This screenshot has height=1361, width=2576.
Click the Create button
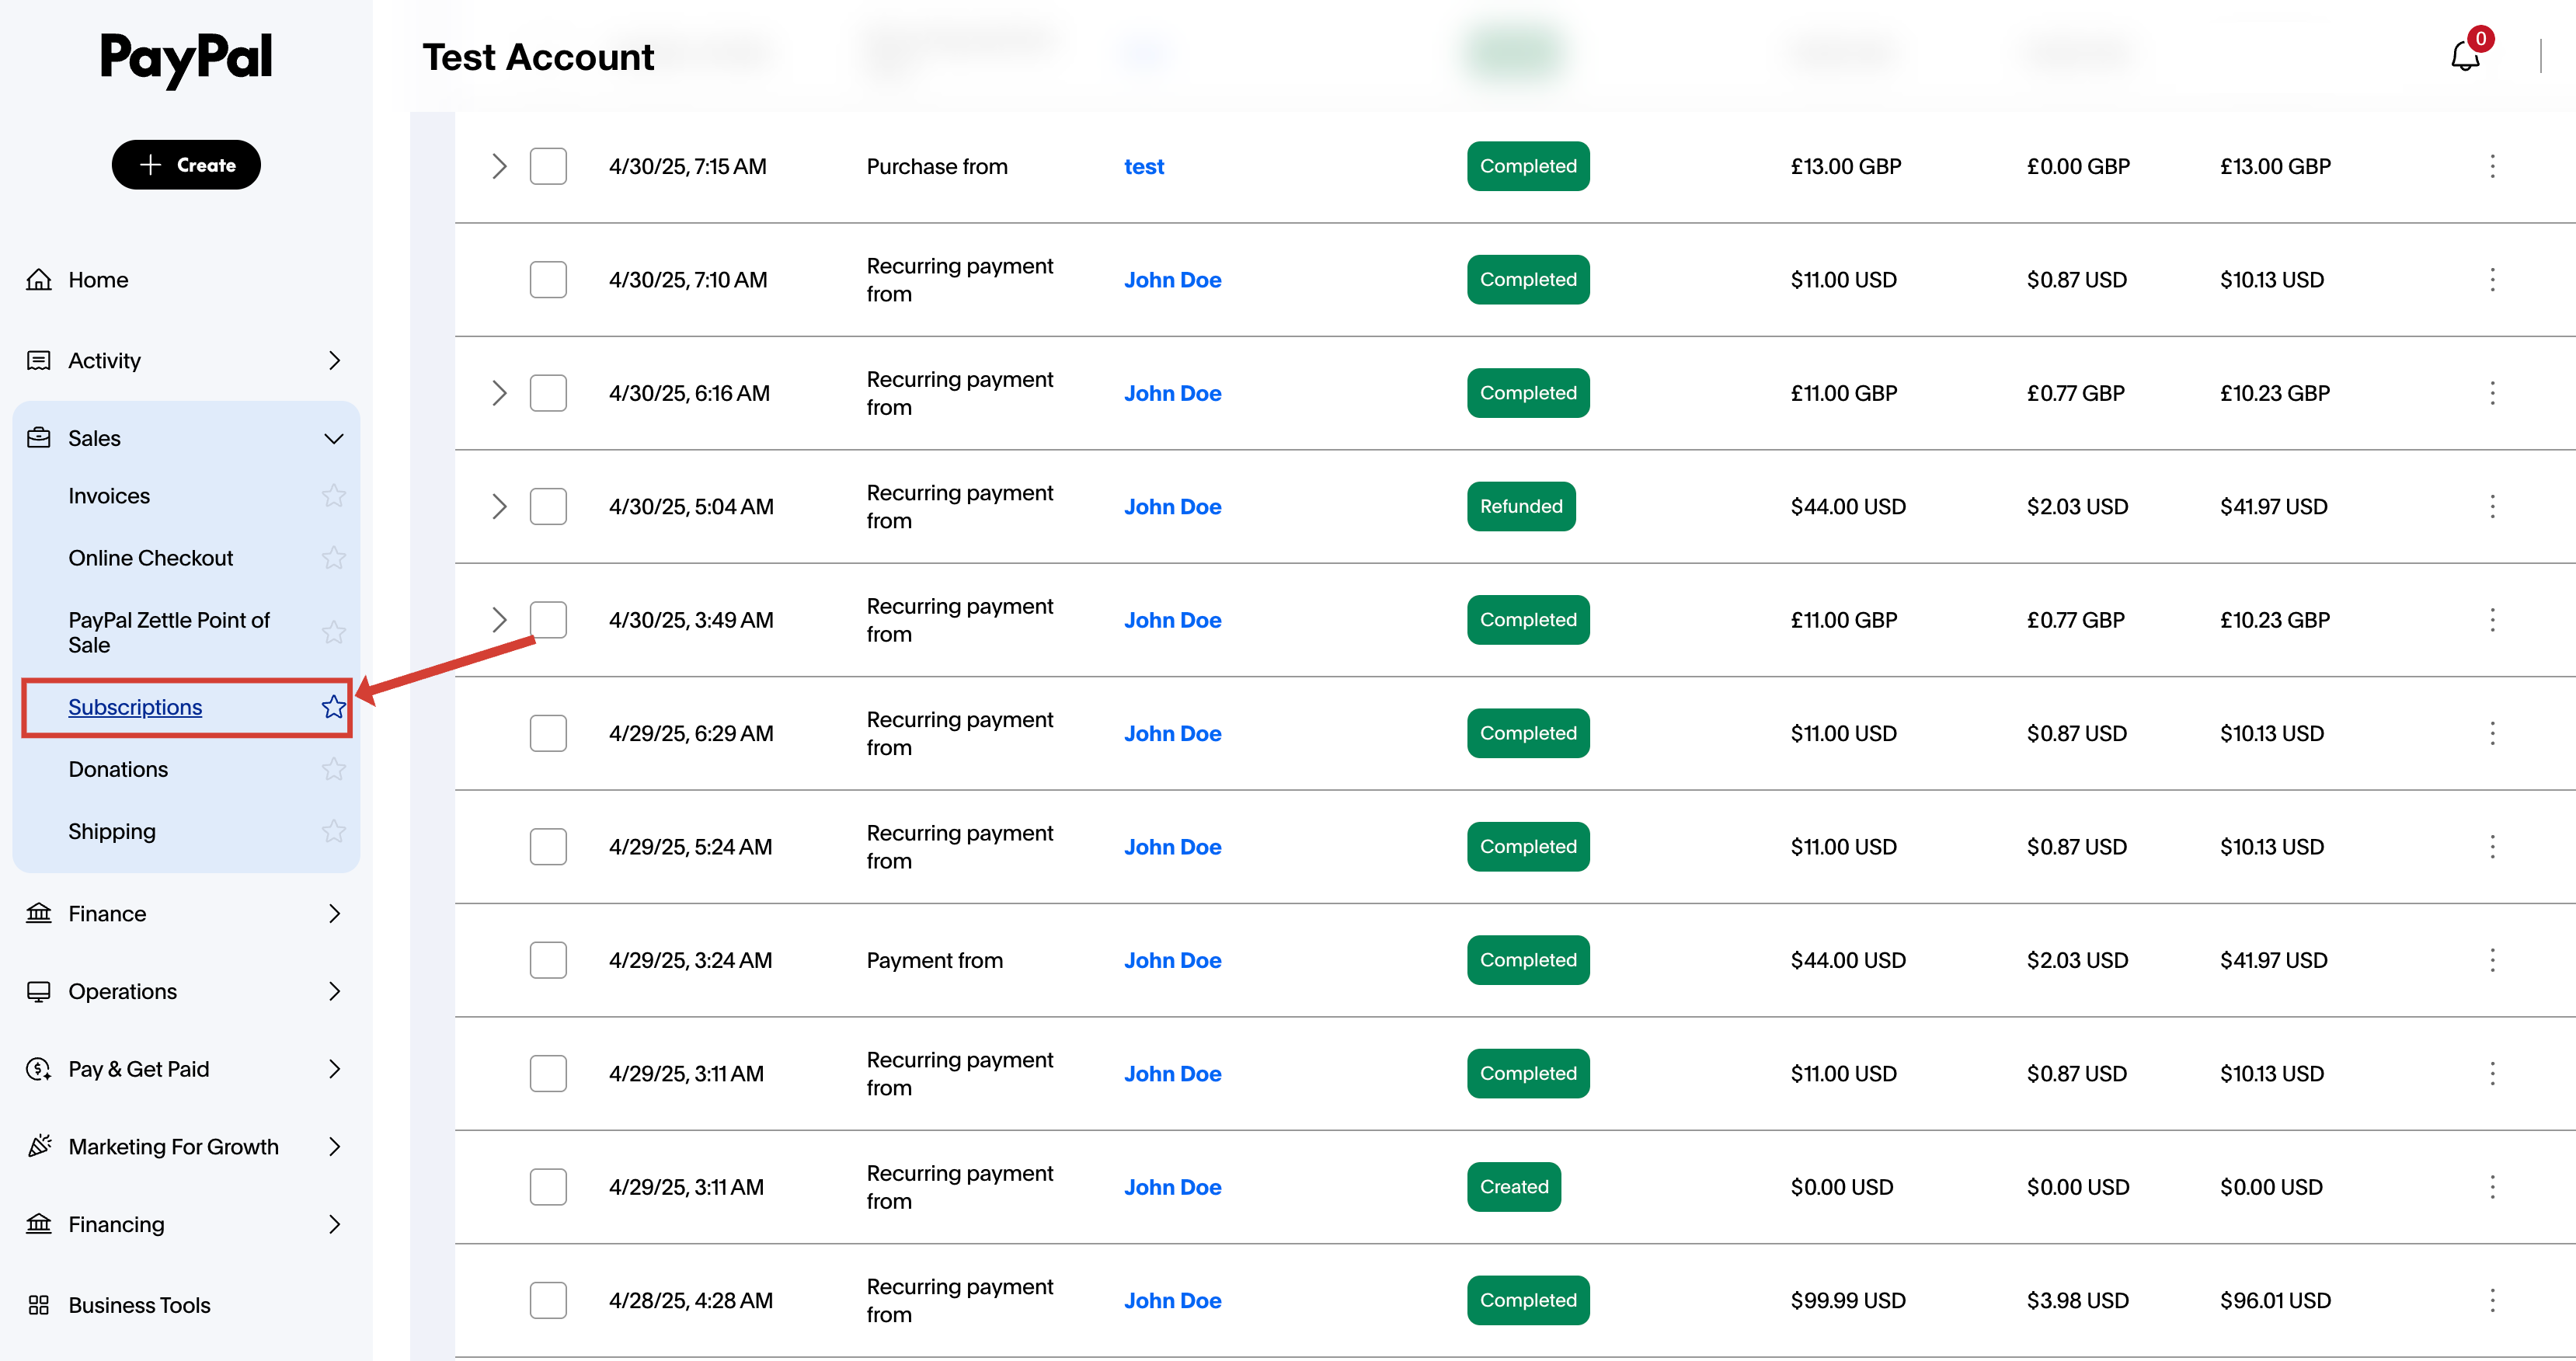tap(186, 164)
